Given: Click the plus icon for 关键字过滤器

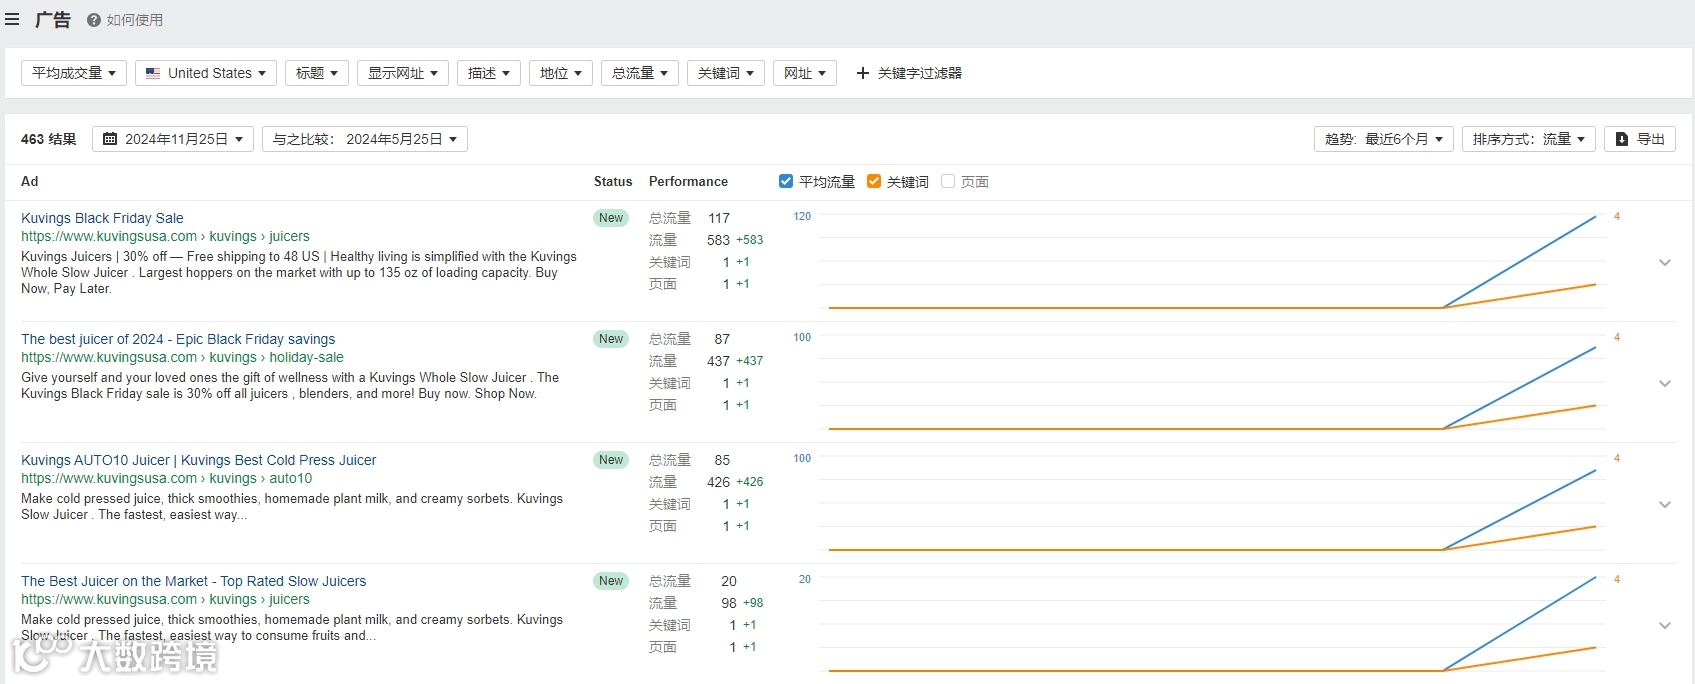Looking at the screenshot, I should point(863,73).
